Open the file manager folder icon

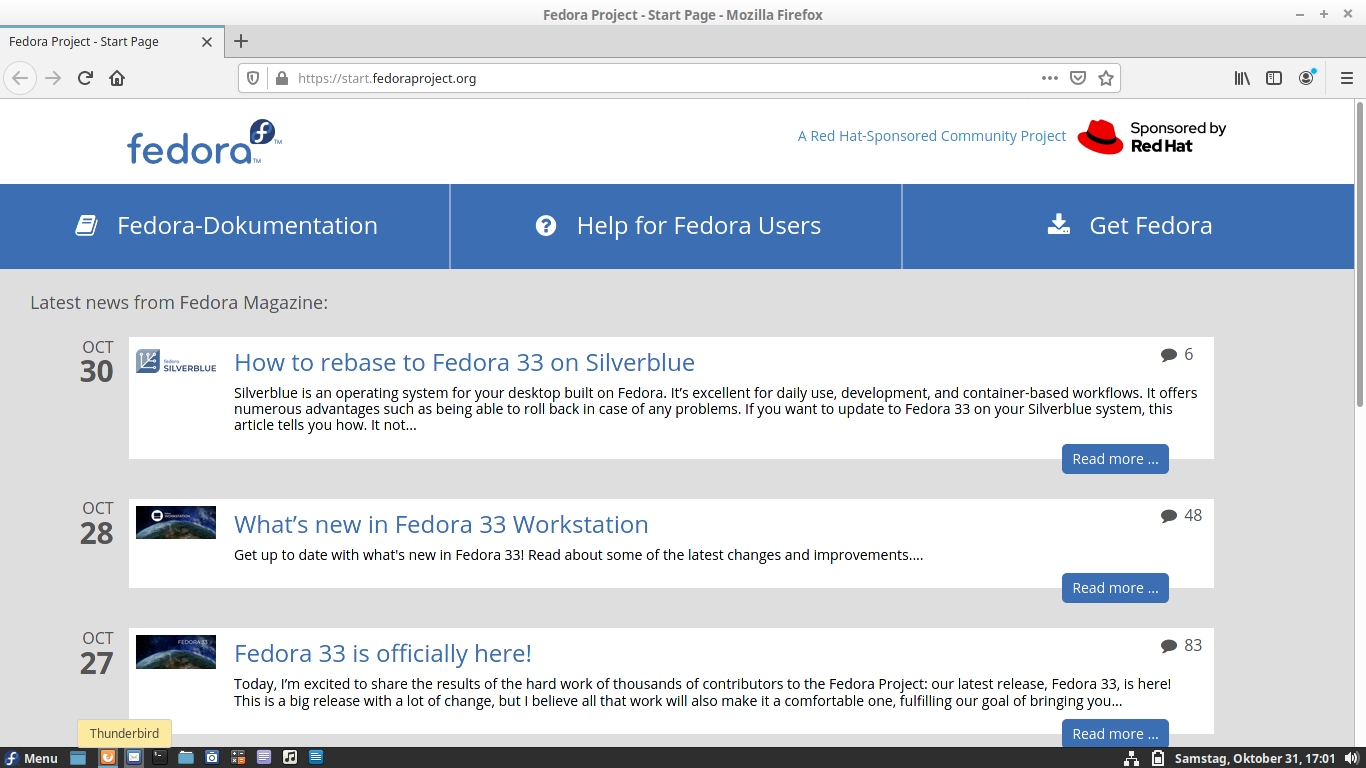(186, 758)
